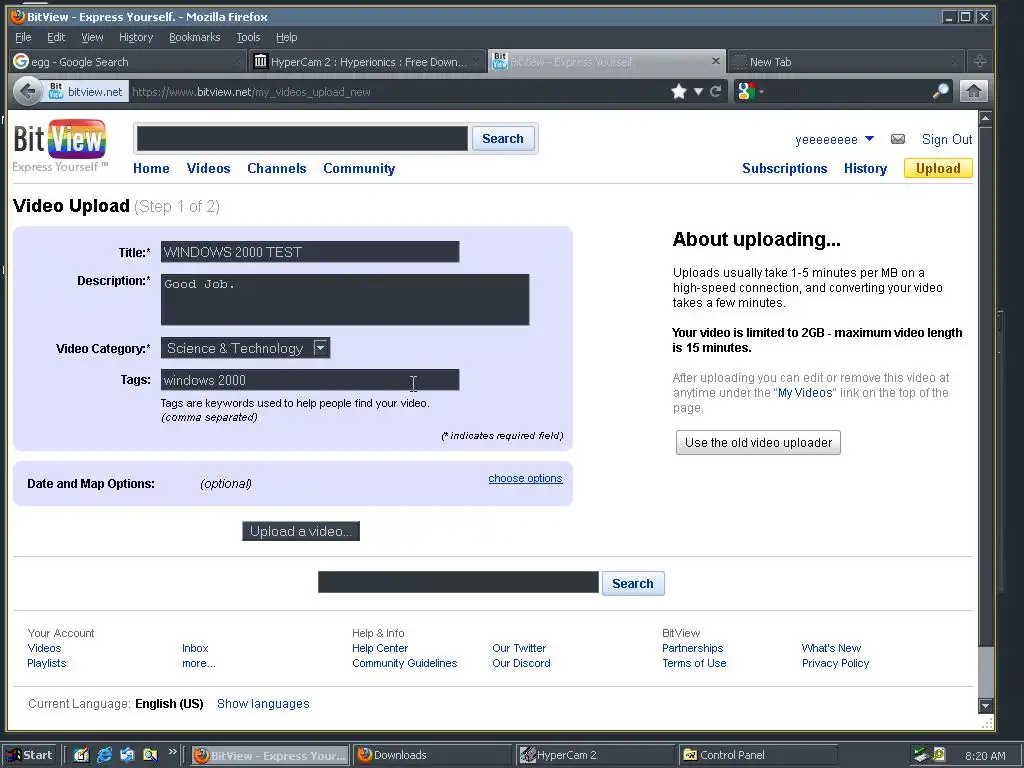
Task: Click the Outlook Express quick launch icon
Action: (127, 755)
